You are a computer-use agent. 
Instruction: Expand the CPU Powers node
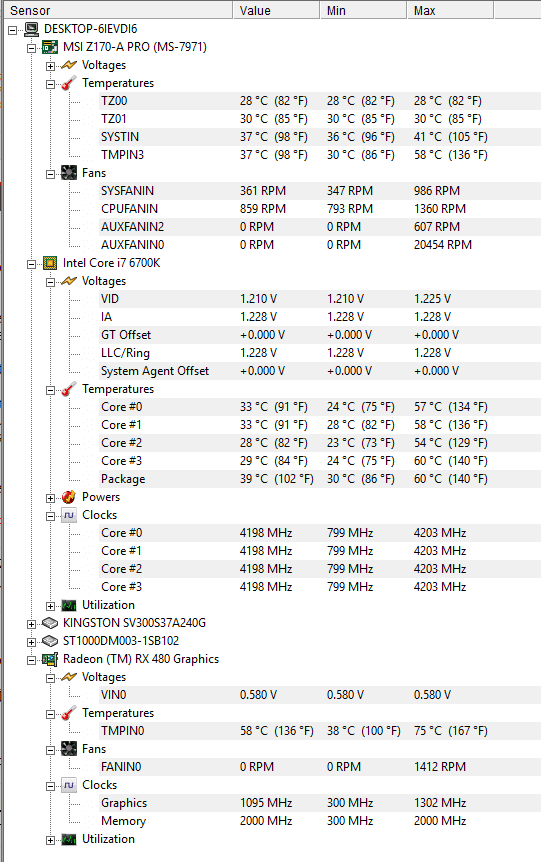pyautogui.click(x=51, y=498)
